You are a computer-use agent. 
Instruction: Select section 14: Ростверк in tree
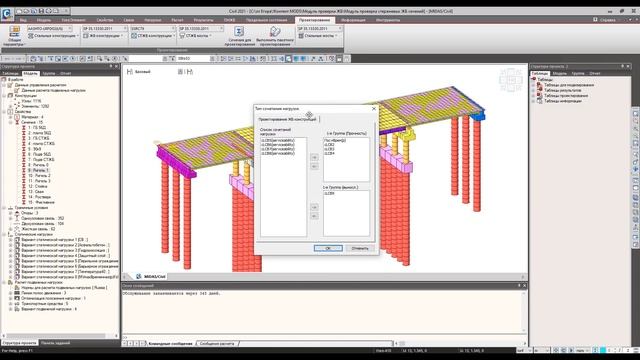tap(40, 197)
